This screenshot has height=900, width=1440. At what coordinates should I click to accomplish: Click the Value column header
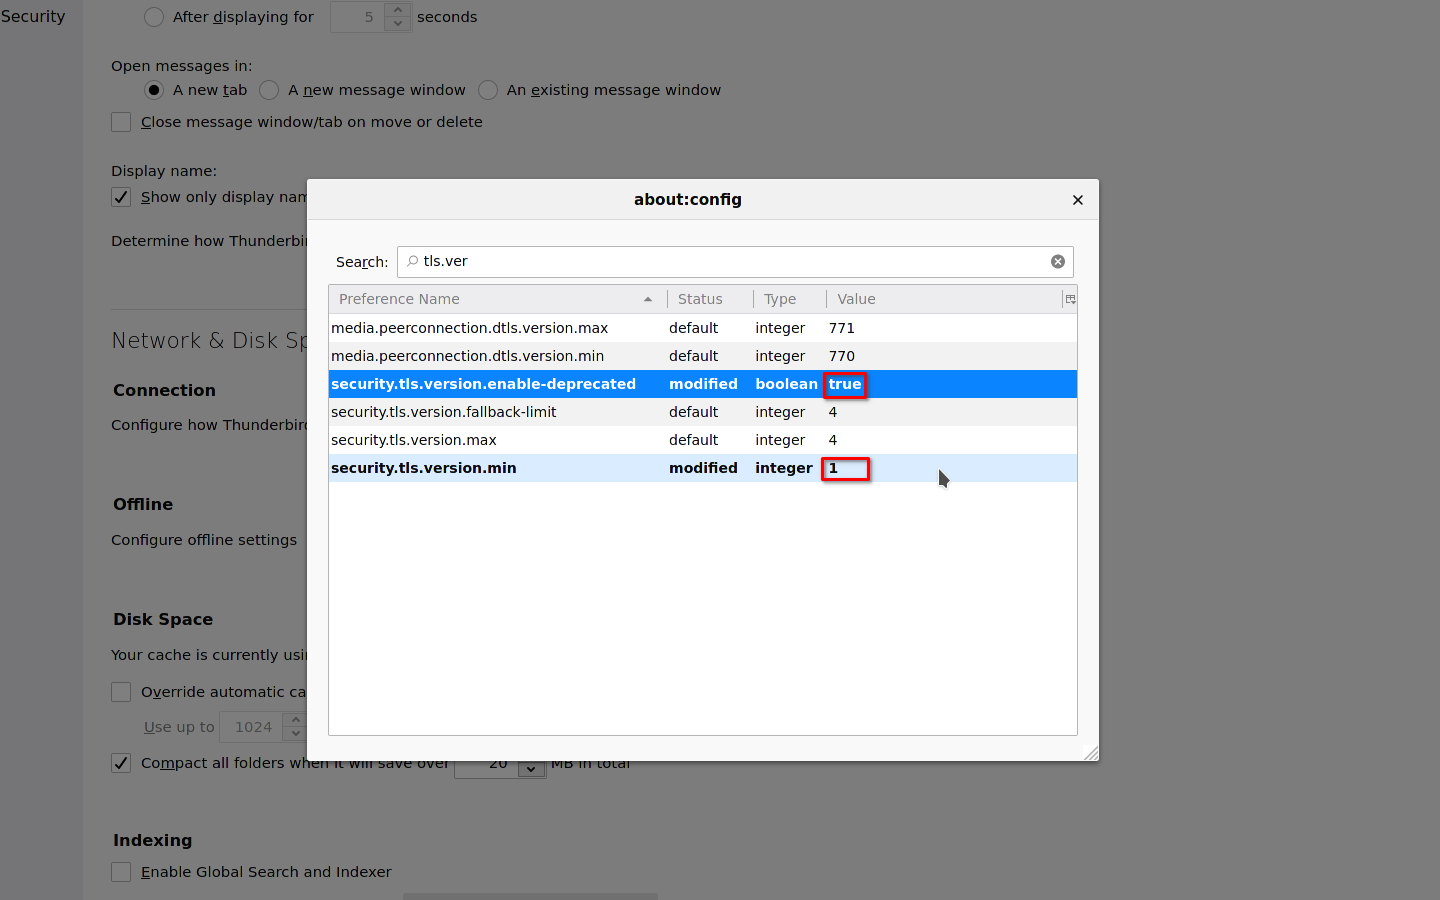(x=856, y=299)
